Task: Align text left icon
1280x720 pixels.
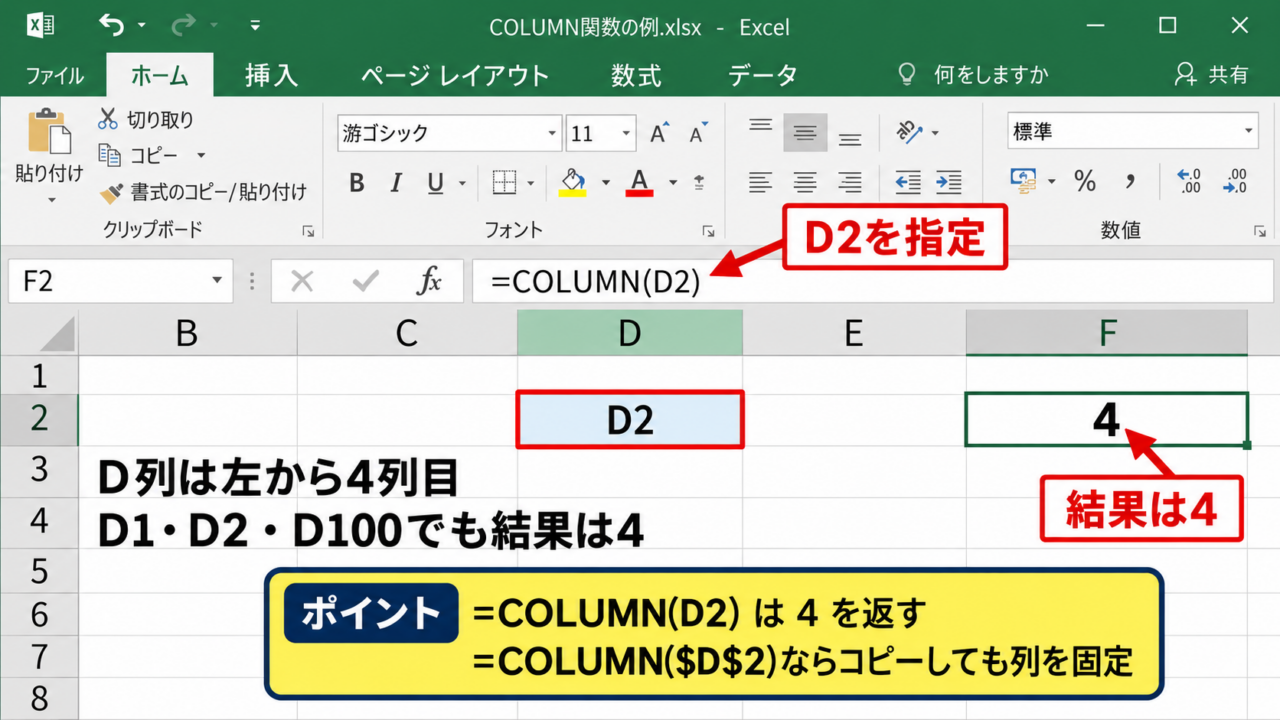Action: click(761, 183)
